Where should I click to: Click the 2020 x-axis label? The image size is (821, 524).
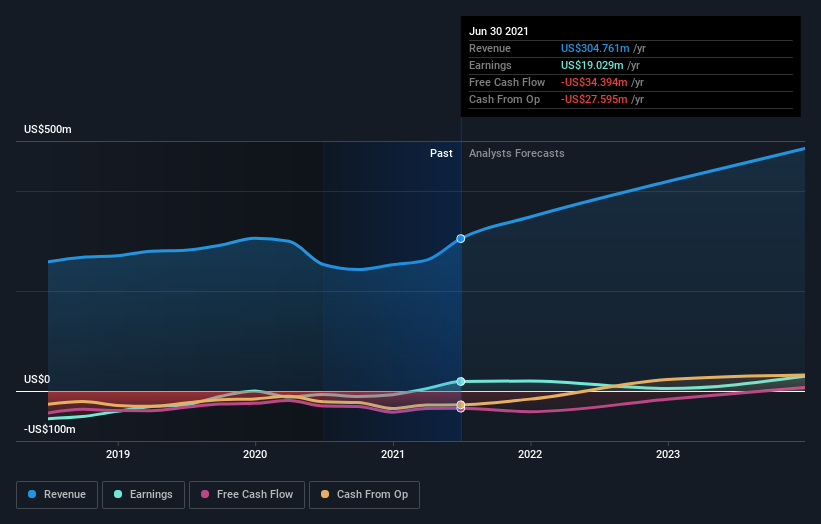click(255, 454)
